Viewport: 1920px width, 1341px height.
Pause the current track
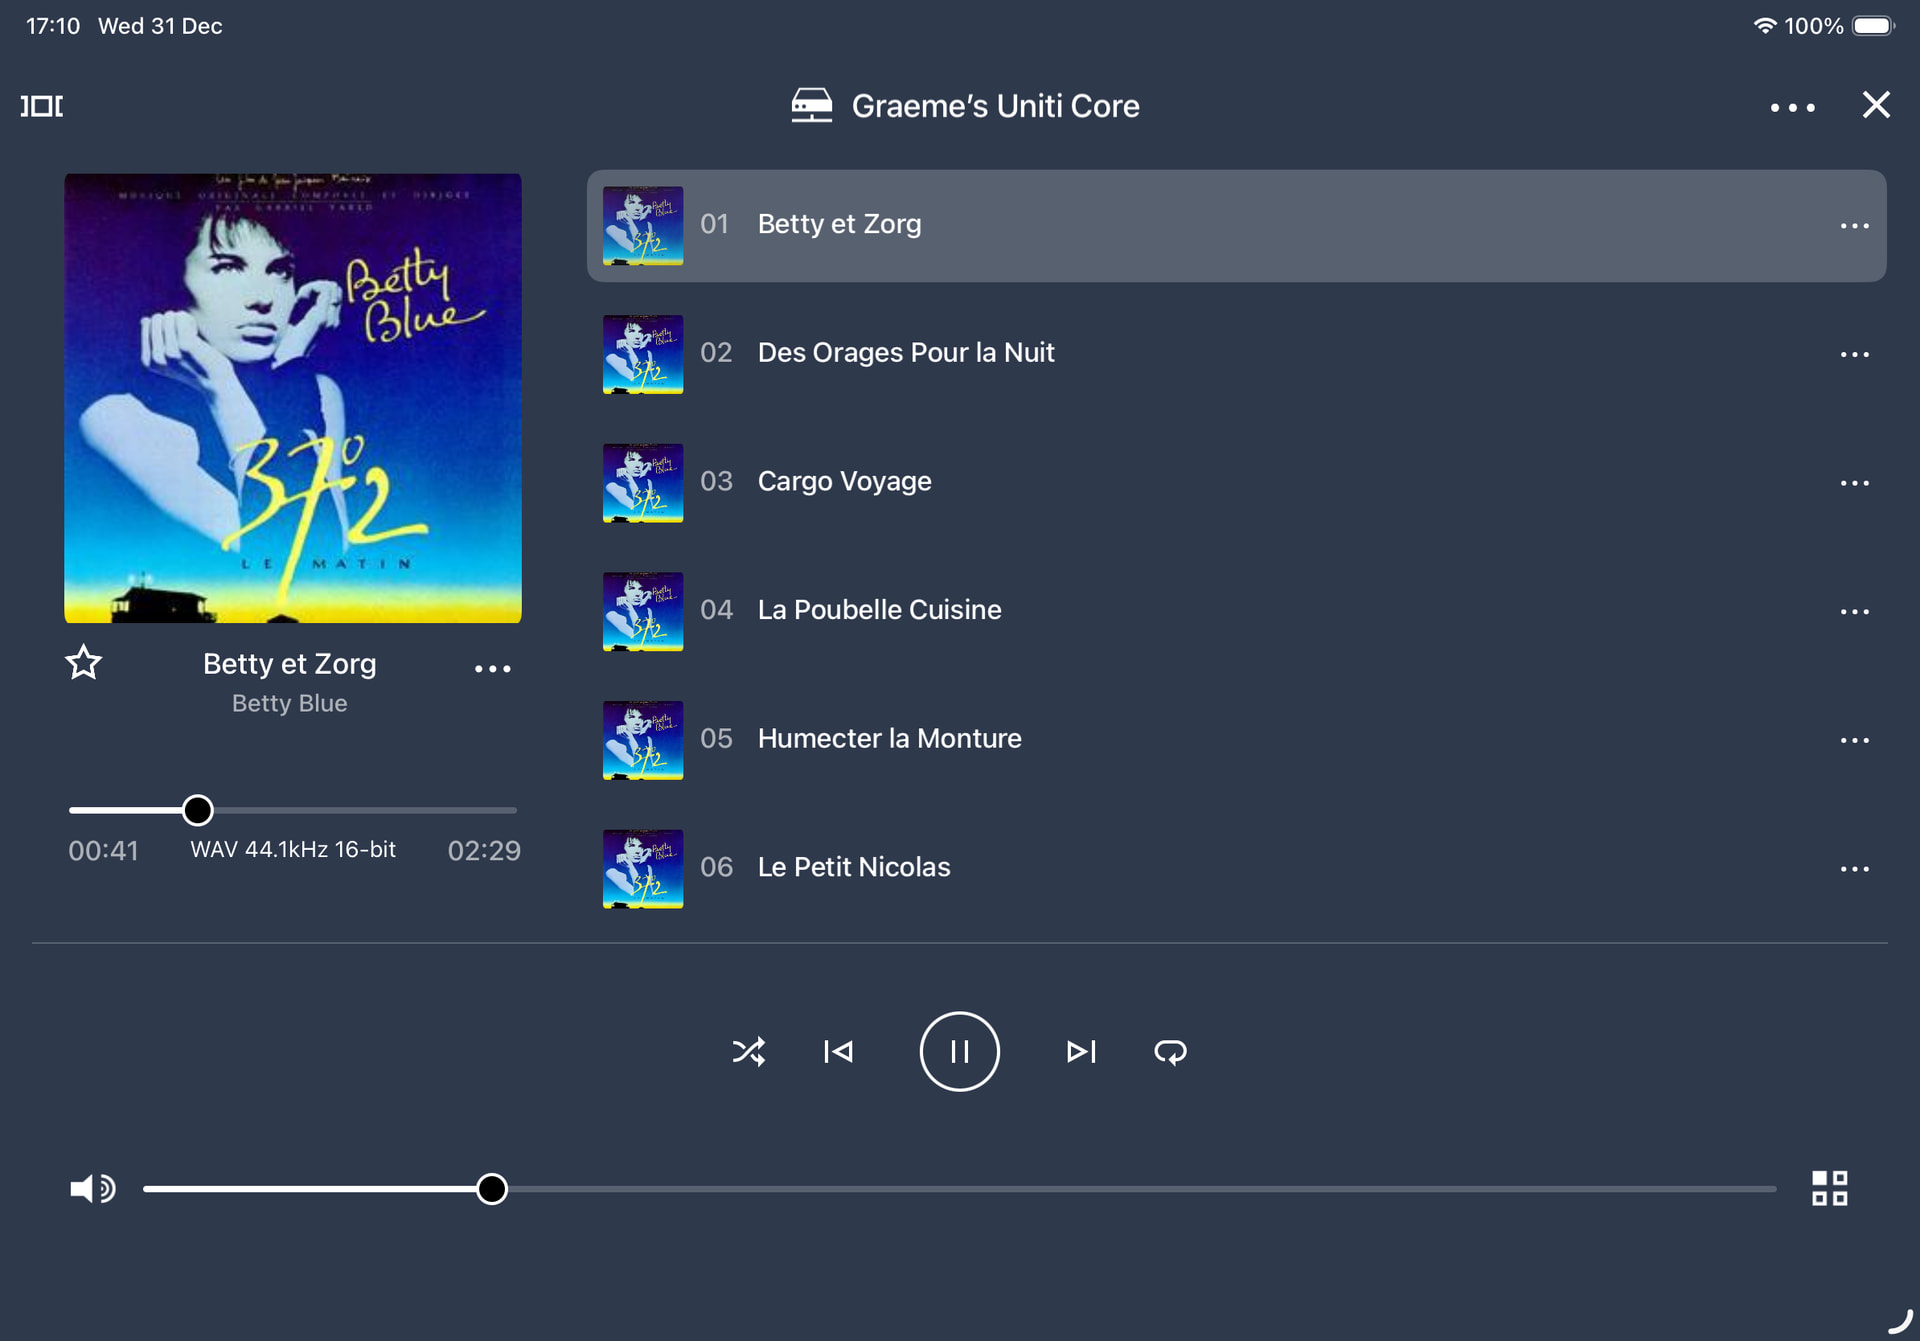click(959, 1051)
